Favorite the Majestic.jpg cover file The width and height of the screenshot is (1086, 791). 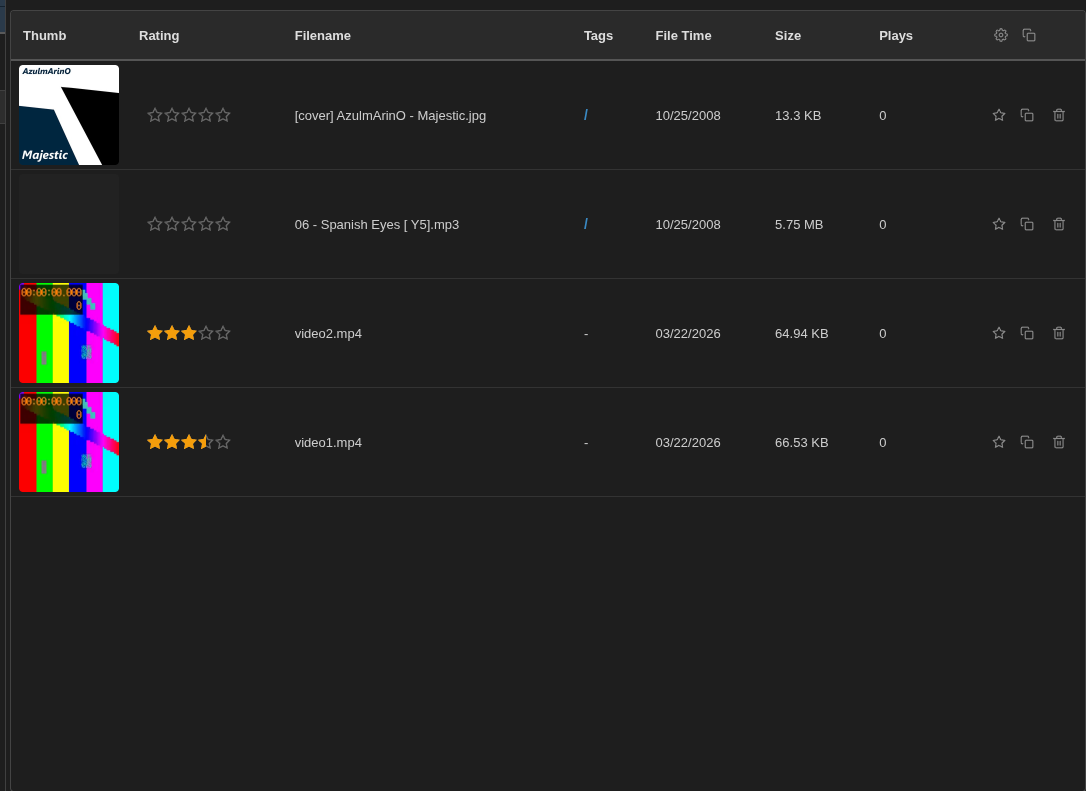click(x=998, y=115)
